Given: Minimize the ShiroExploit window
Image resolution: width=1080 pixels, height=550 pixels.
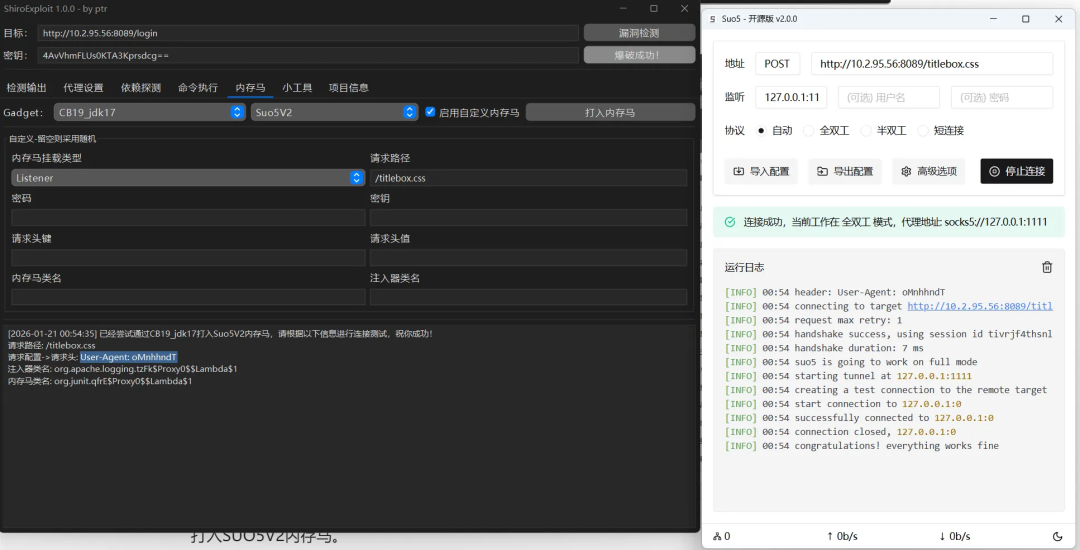Looking at the screenshot, I should [623, 9].
